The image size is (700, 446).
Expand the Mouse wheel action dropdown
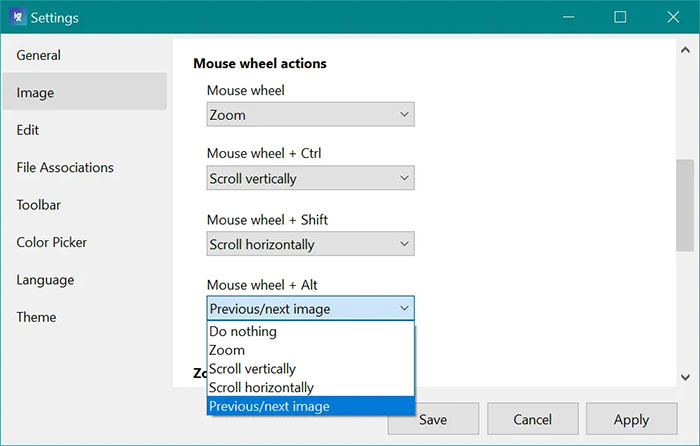point(310,115)
